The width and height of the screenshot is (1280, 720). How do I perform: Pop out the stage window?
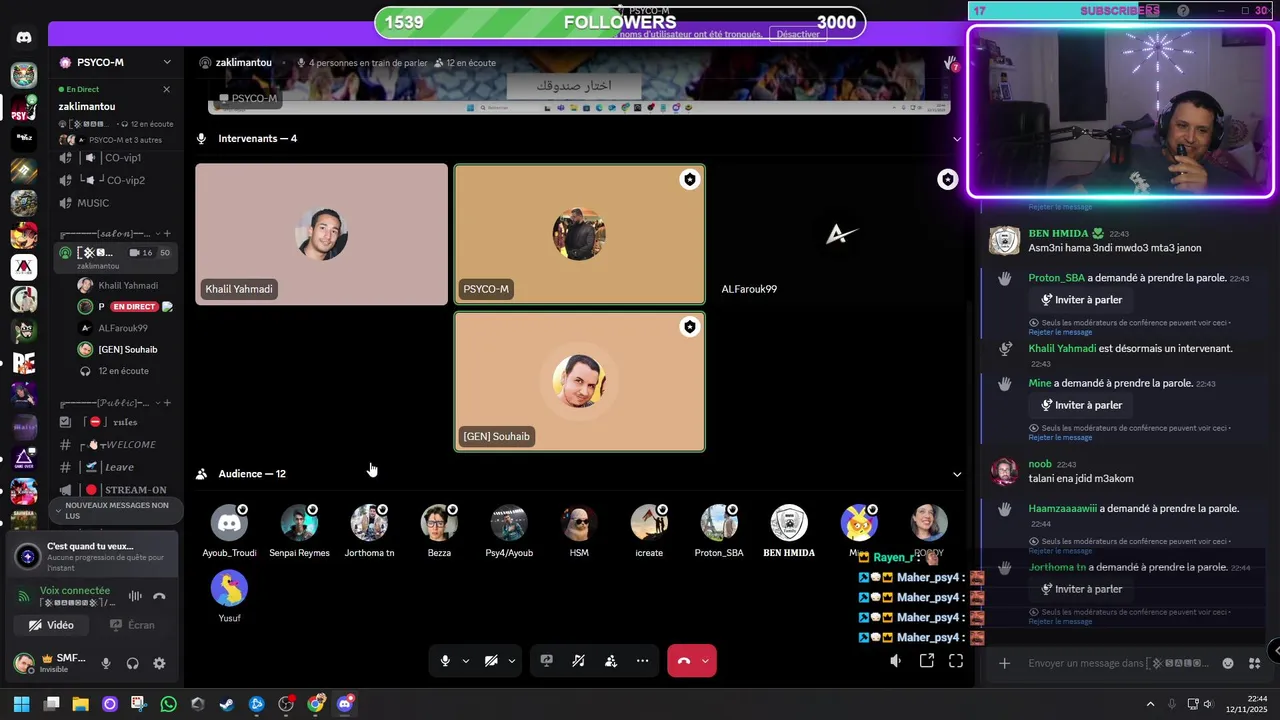tap(927, 661)
